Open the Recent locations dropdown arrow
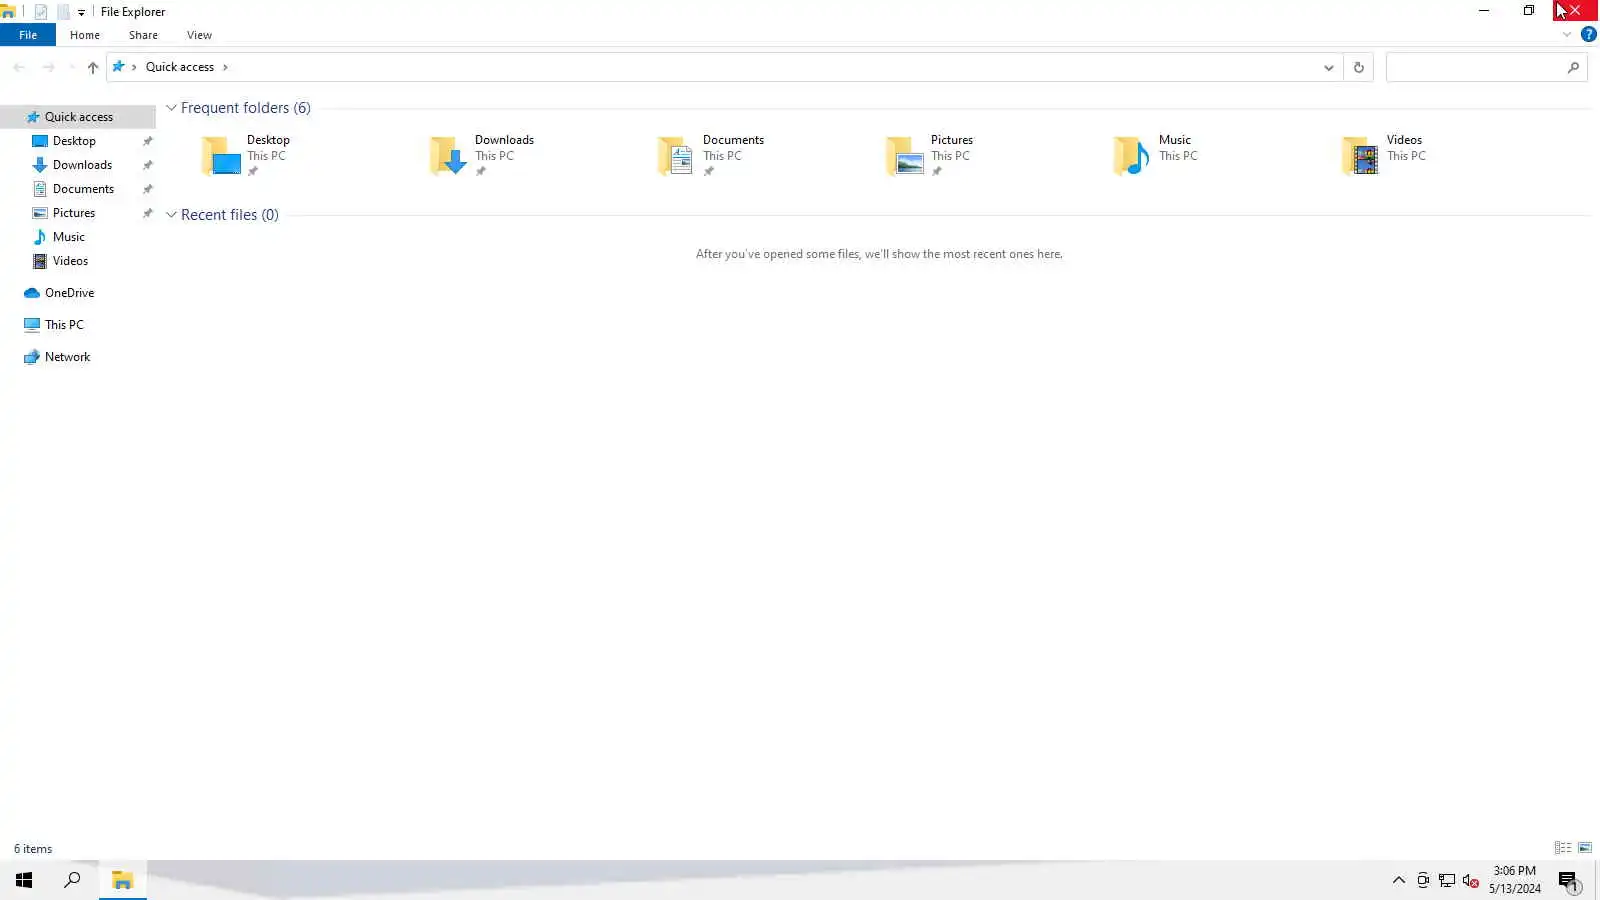The height and width of the screenshot is (900, 1600). (71, 67)
